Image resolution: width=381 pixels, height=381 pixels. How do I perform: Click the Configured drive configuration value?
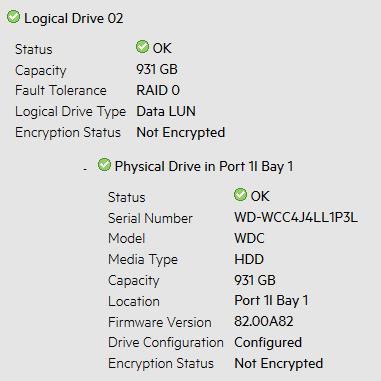(x=268, y=342)
